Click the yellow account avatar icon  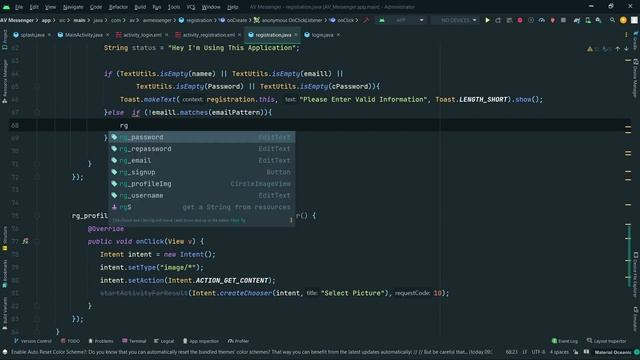[x=623, y=20]
